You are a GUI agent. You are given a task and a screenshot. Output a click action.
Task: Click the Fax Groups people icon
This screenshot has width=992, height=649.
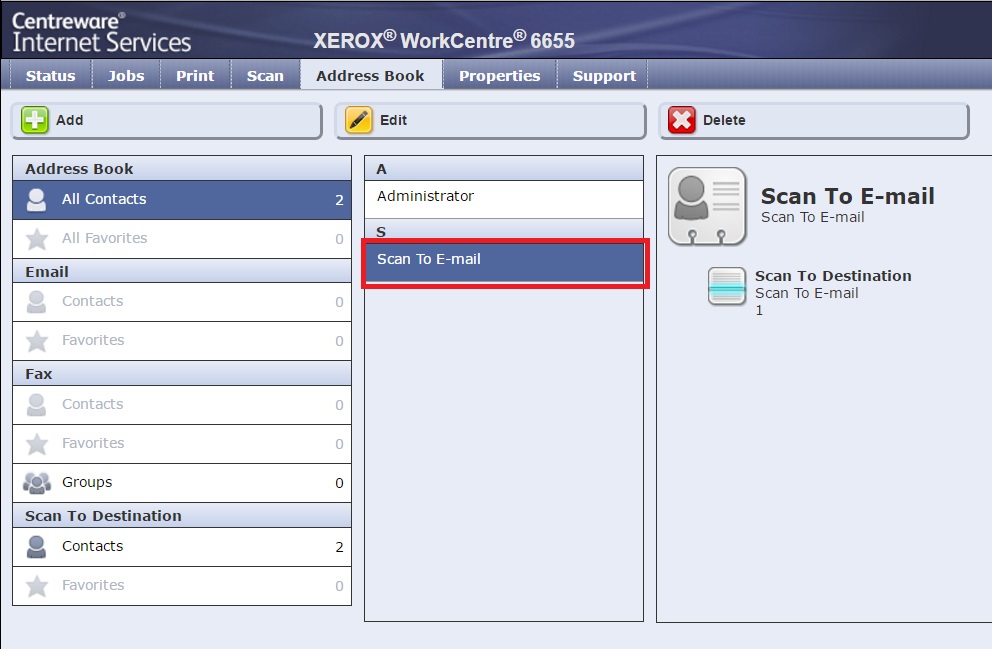pyautogui.click(x=37, y=483)
